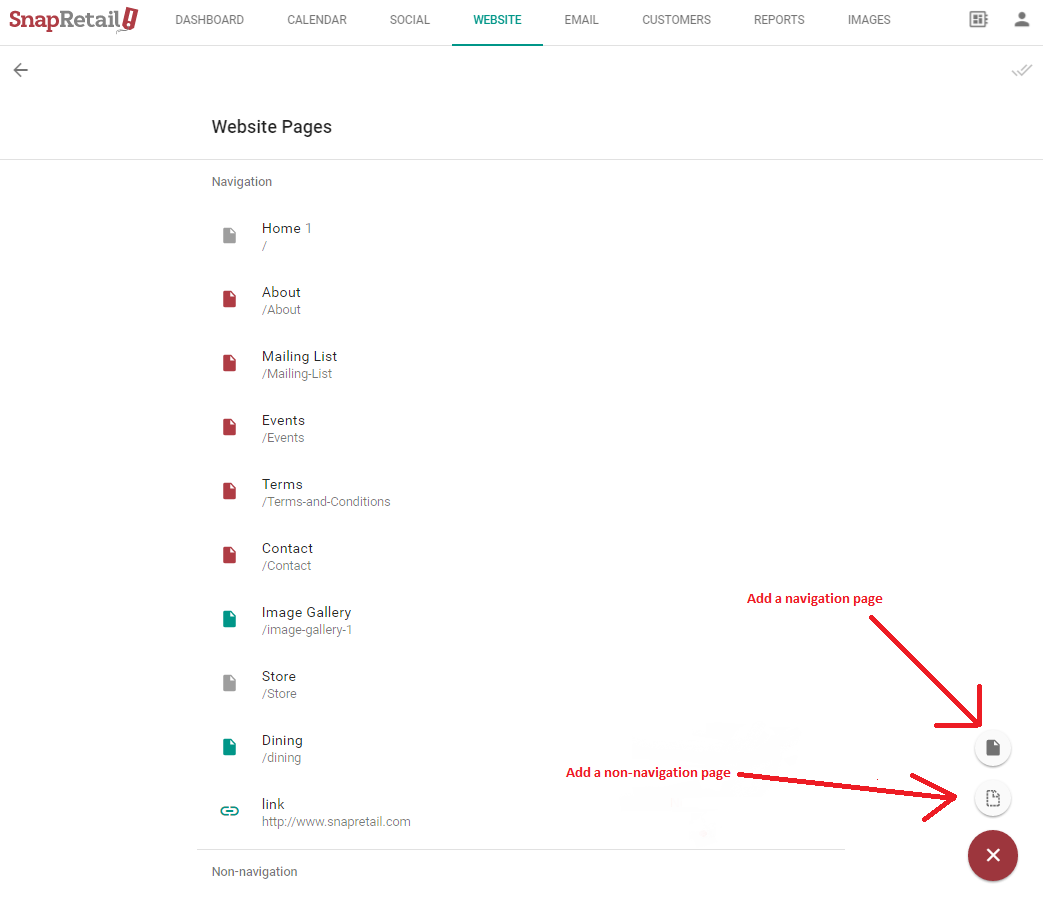Open the REPORTS tab
The image size is (1043, 900).
coord(779,20)
